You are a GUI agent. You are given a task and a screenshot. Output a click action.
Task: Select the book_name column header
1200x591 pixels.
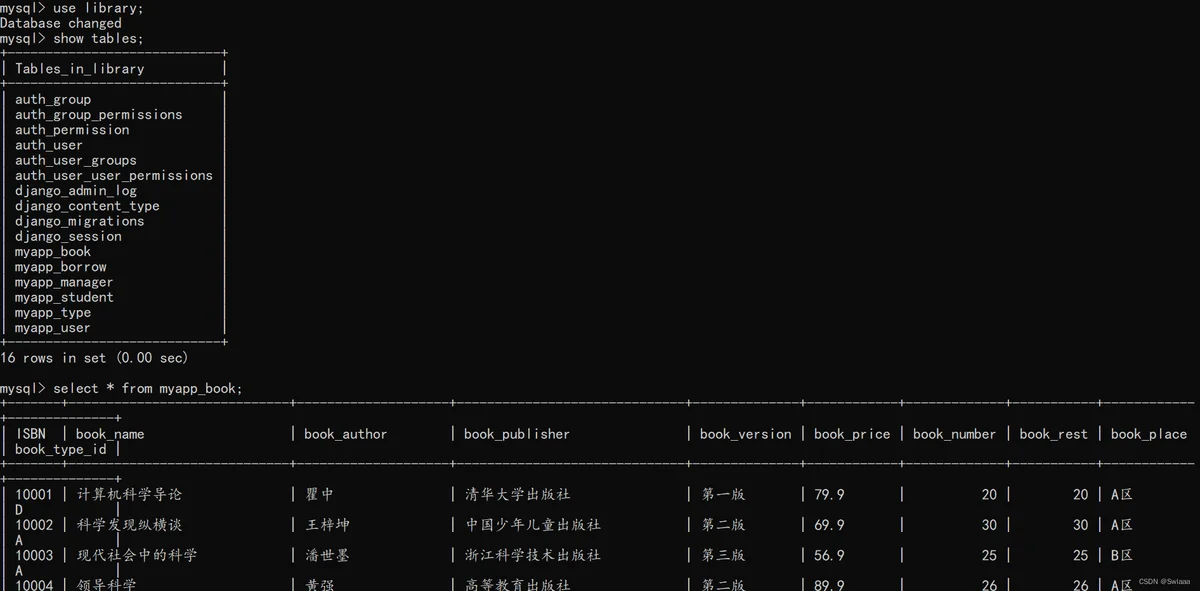point(110,434)
